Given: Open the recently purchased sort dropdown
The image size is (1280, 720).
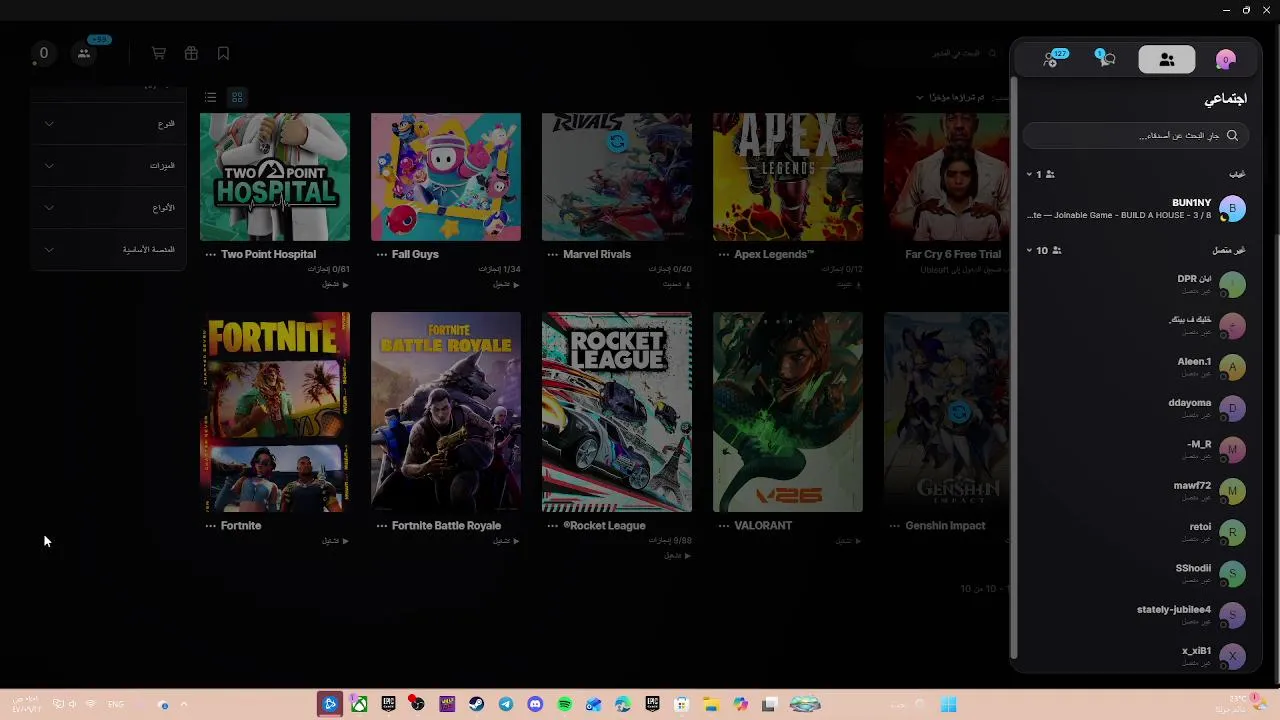Looking at the screenshot, I should pos(950,97).
